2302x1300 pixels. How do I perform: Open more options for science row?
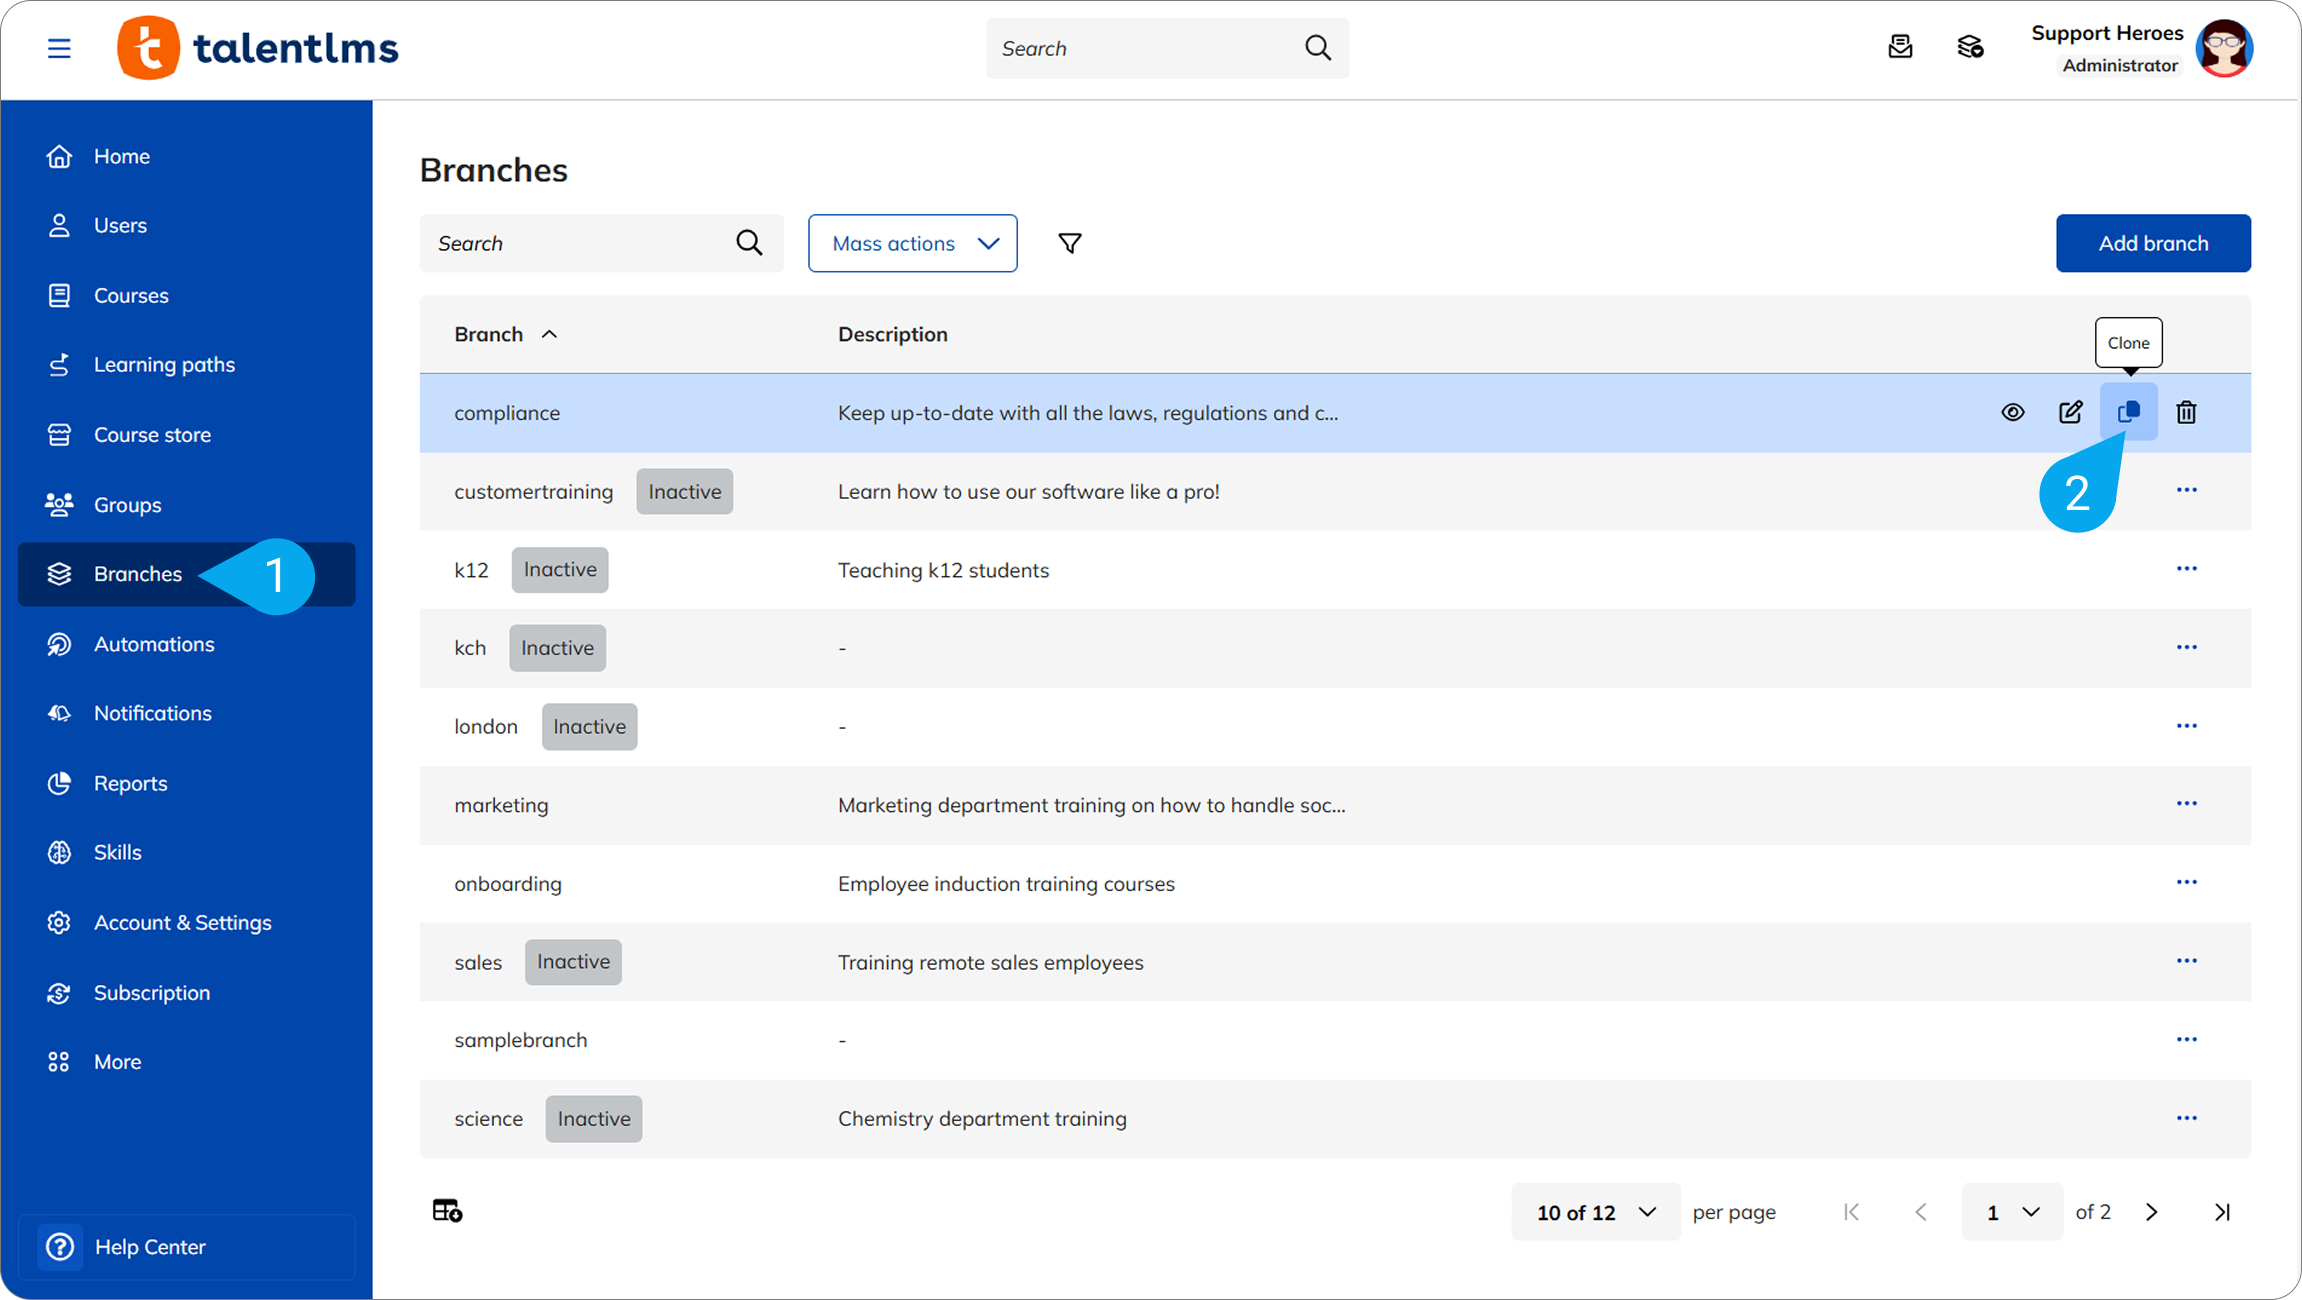[x=2187, y=1118]
